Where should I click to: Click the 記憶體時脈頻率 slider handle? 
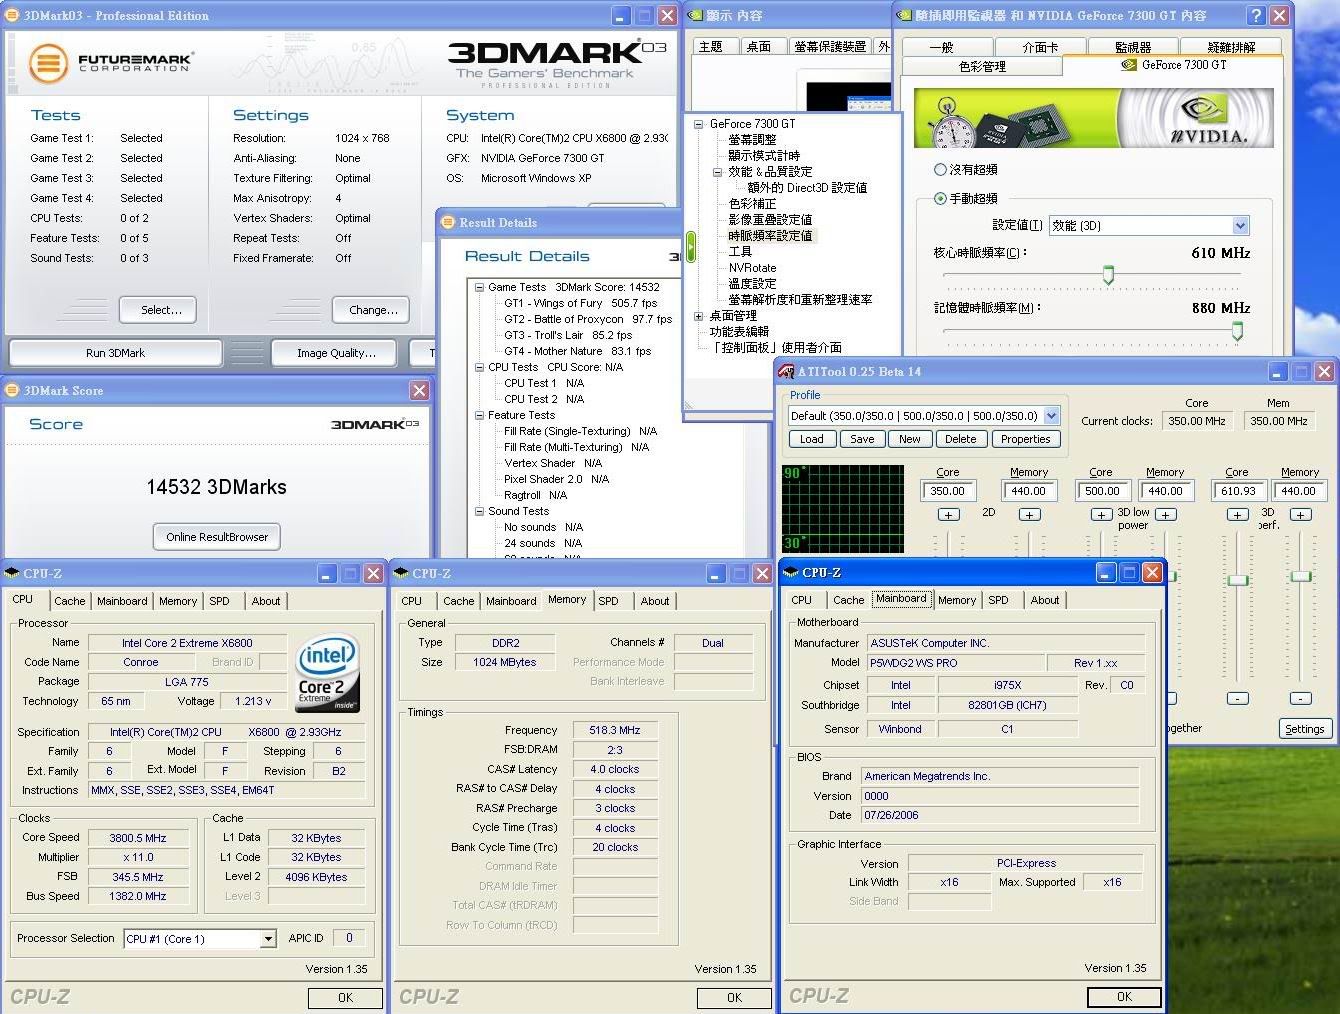tap(1238, 331)
